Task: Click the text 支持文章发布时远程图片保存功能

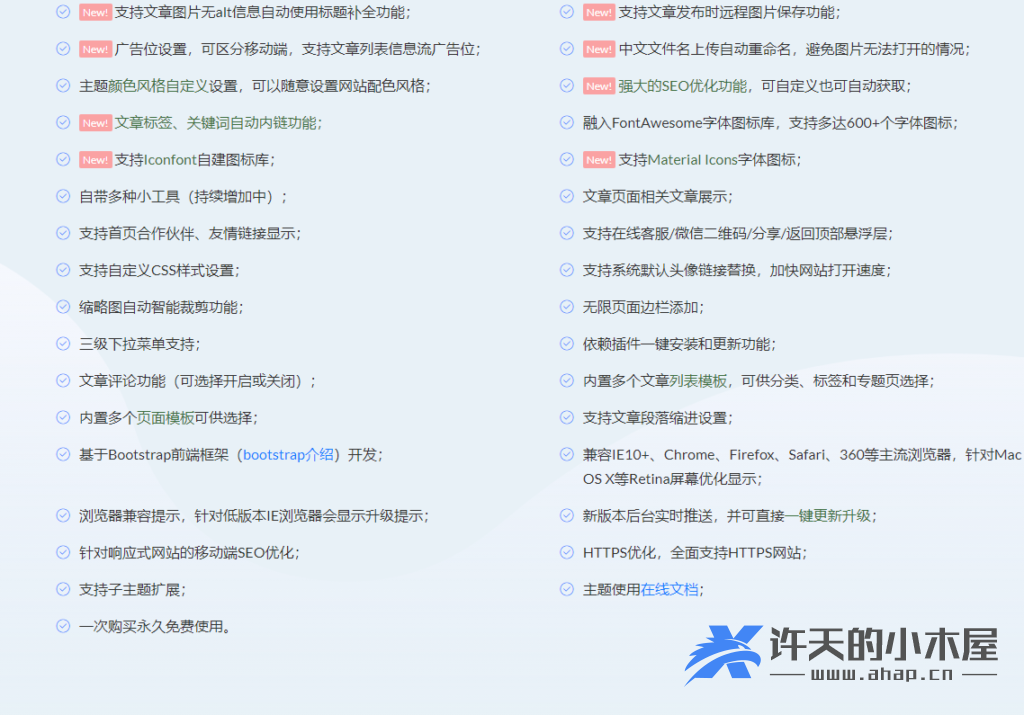Action: tap(727, 12)
